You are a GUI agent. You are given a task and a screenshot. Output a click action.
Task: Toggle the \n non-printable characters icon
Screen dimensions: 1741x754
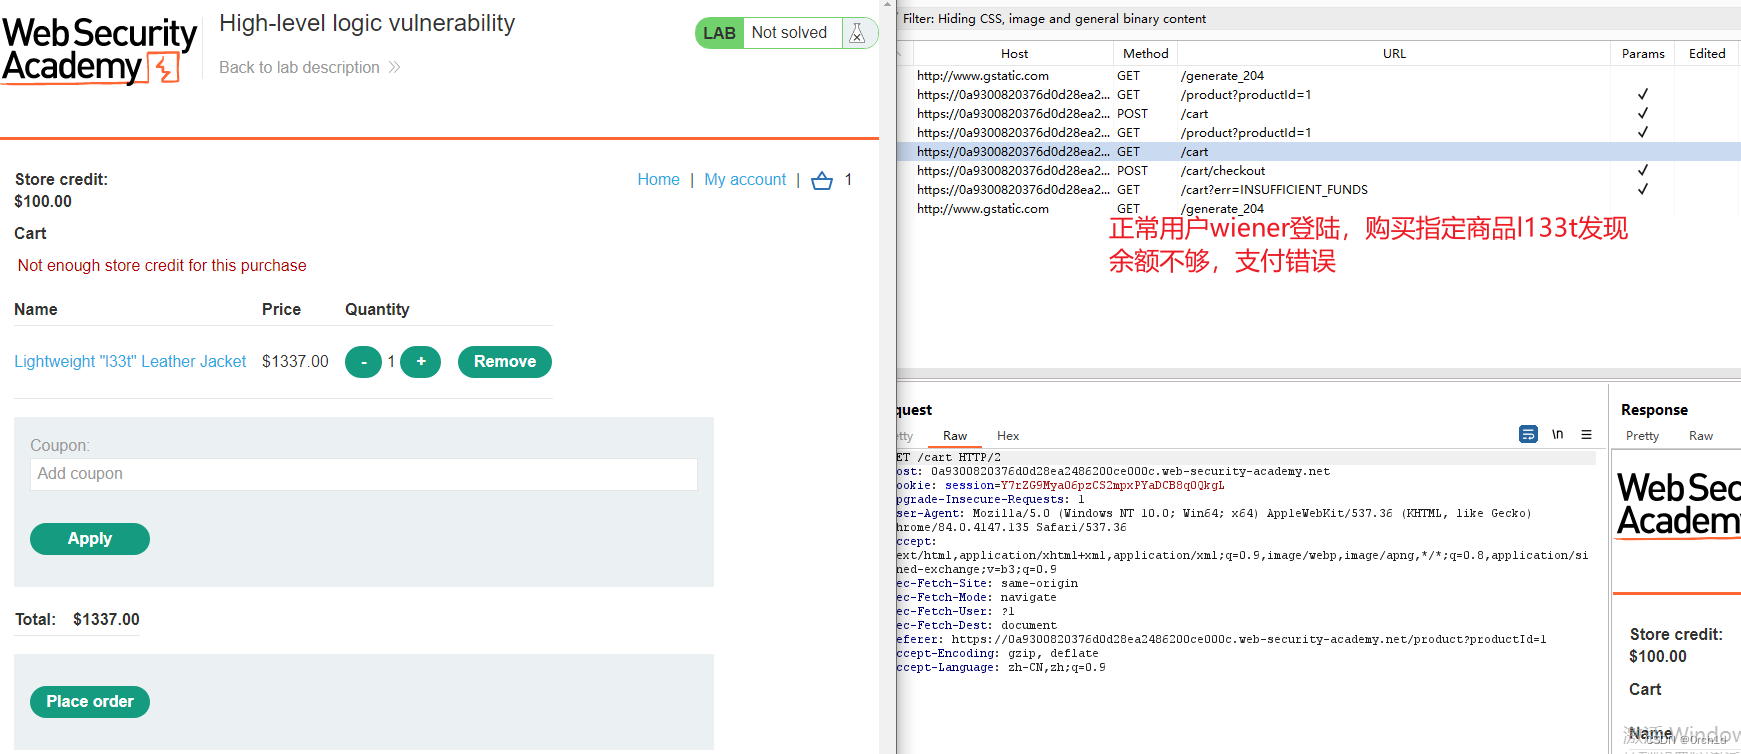tap(1557, 434)
